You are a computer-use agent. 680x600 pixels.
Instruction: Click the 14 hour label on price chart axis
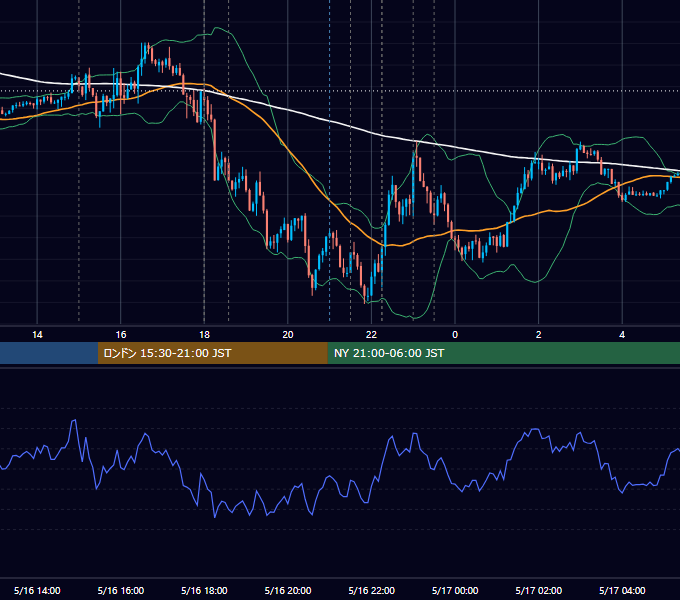(37, 335)
